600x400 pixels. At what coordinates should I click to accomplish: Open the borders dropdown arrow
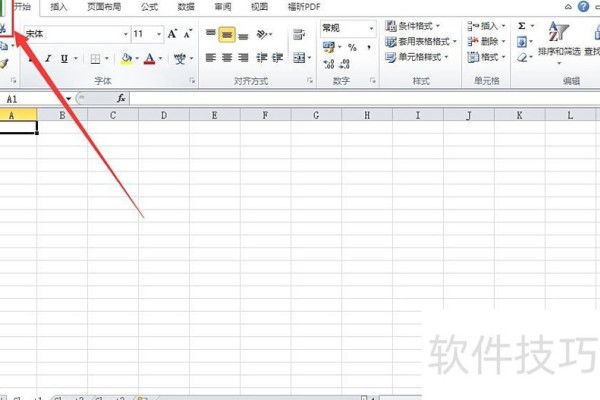pyautogui.click(x=107, y=59)
